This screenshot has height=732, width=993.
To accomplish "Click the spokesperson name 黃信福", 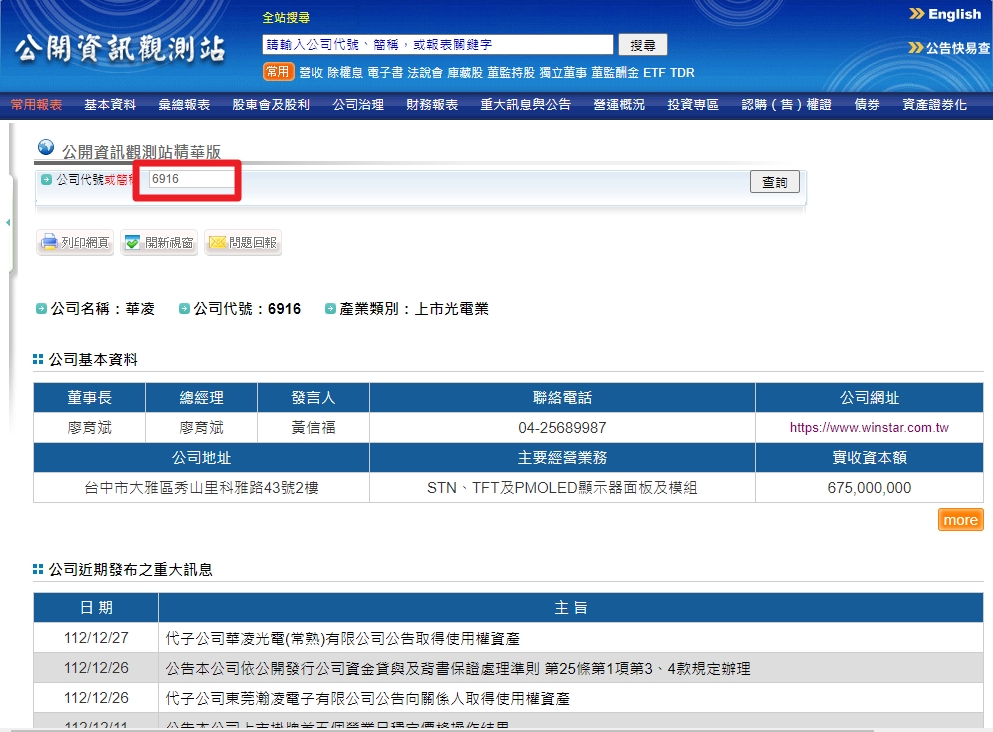I will [x=313, y=427].
